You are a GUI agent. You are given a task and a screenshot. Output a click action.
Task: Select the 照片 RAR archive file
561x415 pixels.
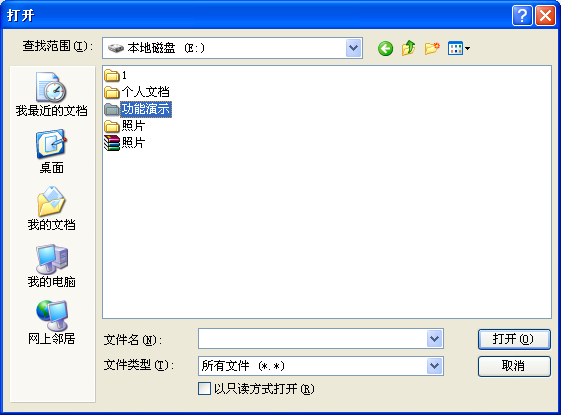click(125, 143)
